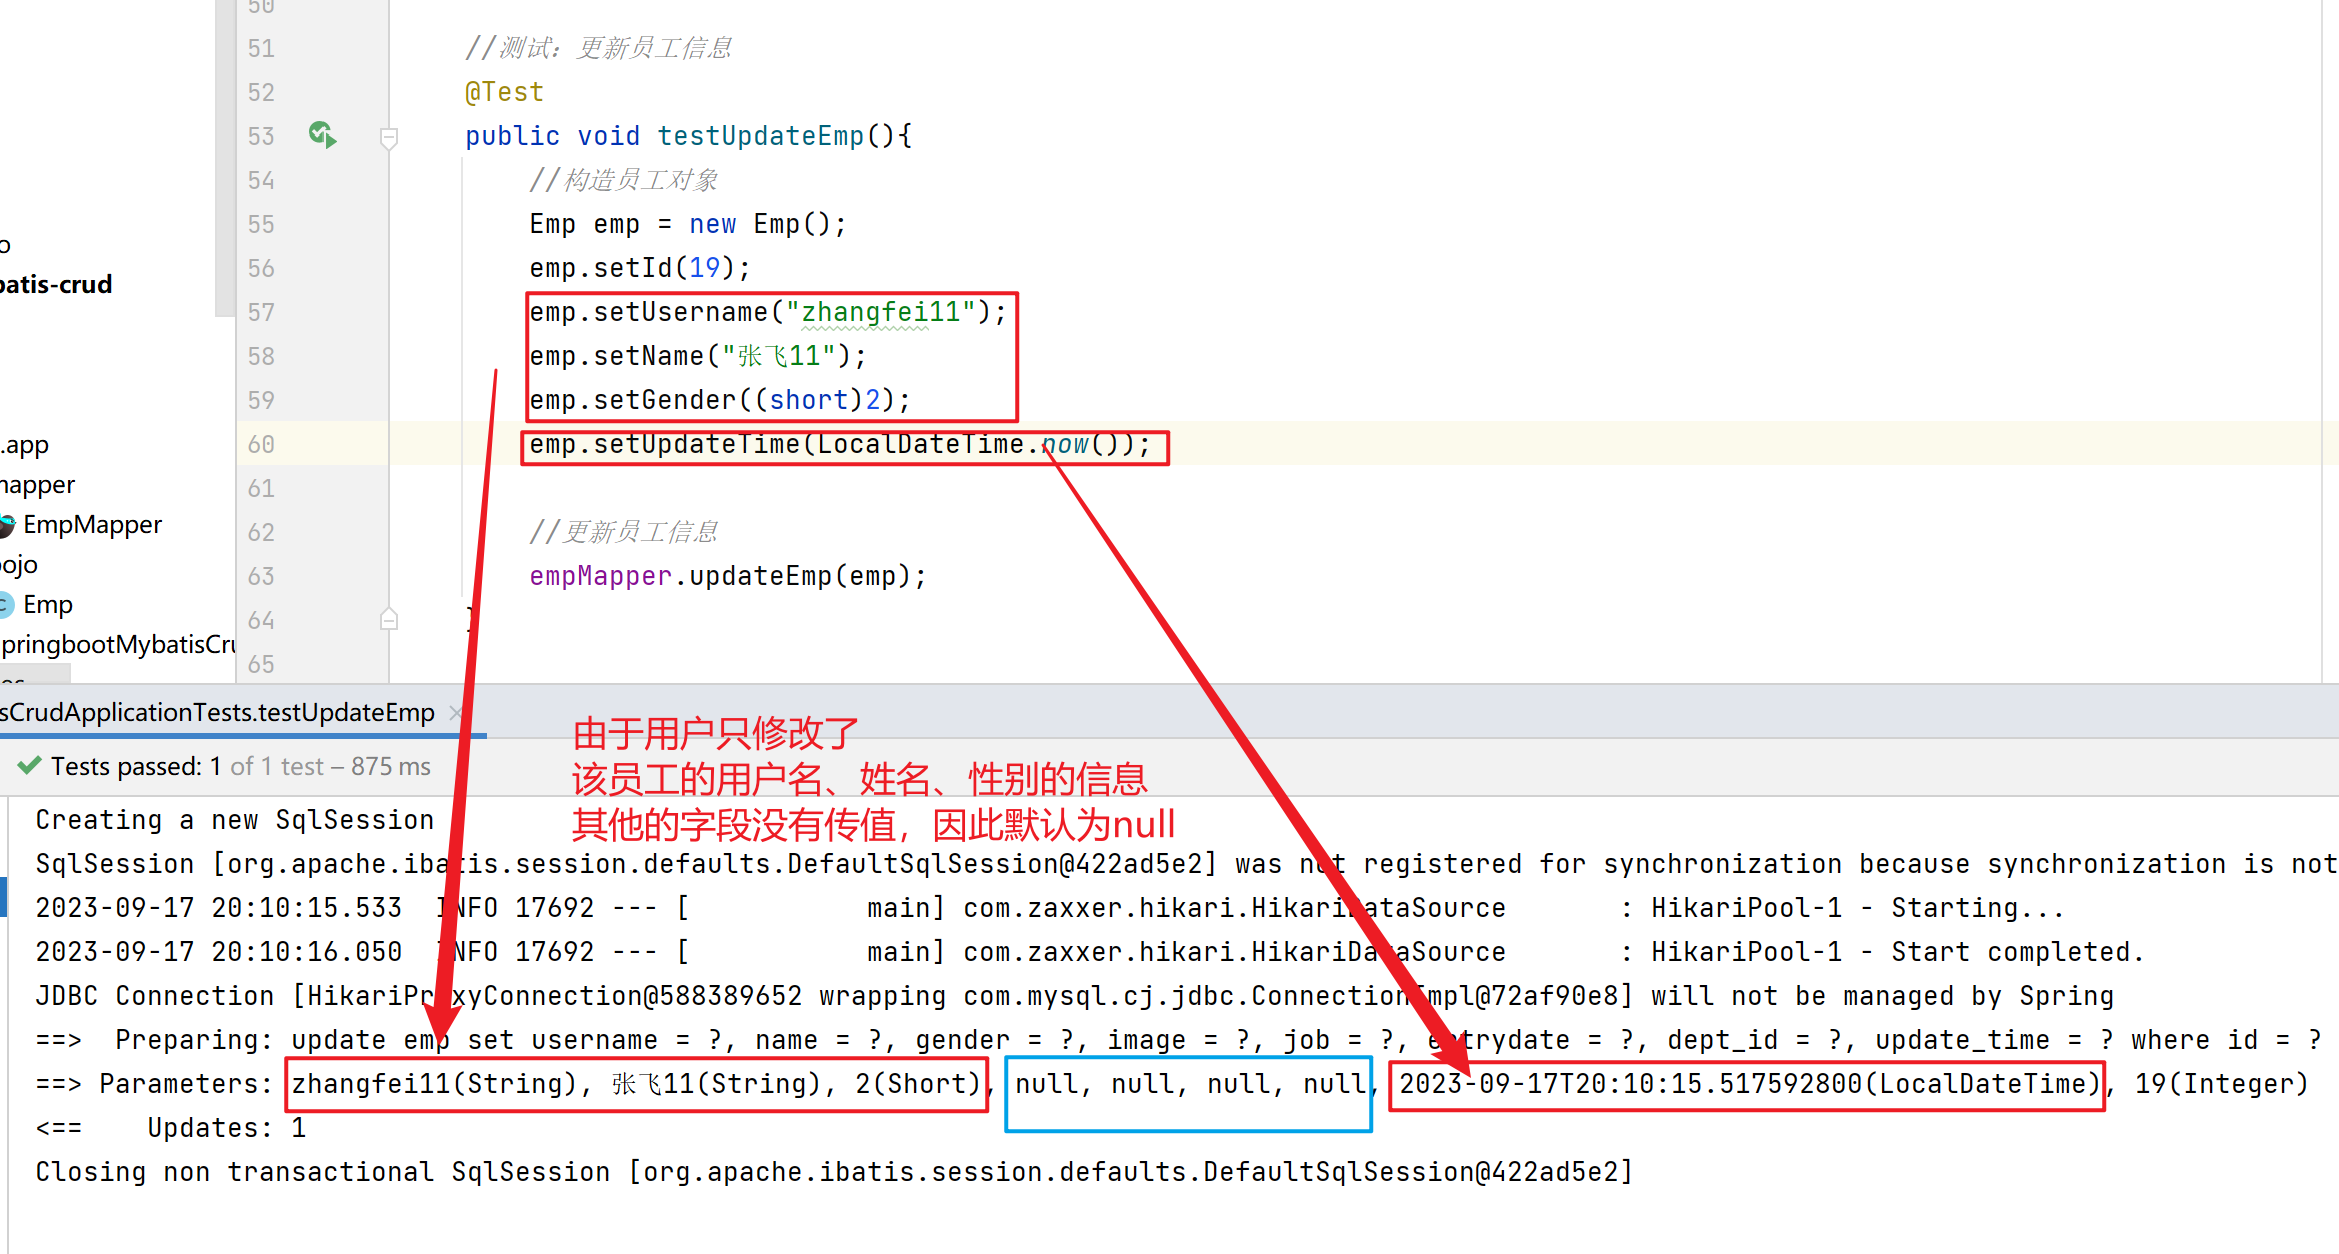Select the testUpdateEmp run tab
Image resolution: width=2339 pixels, height=1254 pixels.
pos(218,712)
